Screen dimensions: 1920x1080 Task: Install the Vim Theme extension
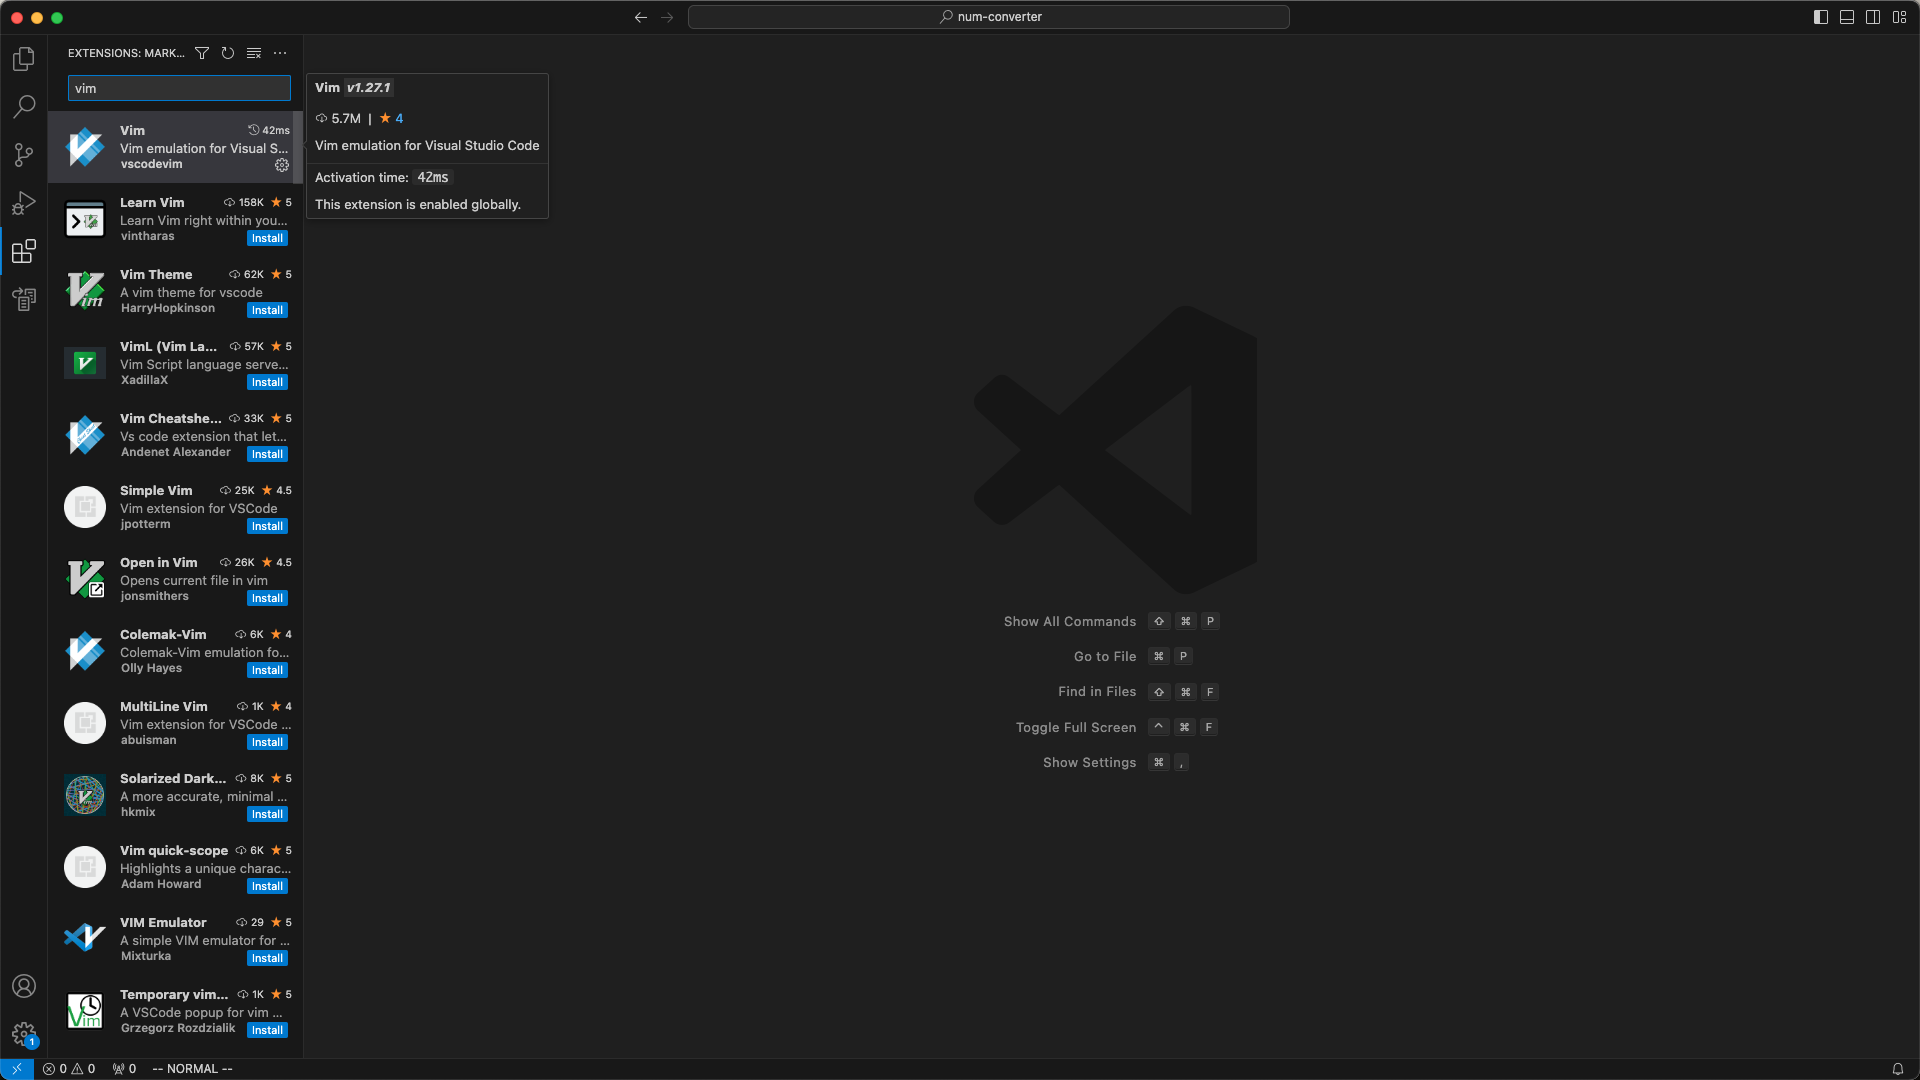click(267, 310)
